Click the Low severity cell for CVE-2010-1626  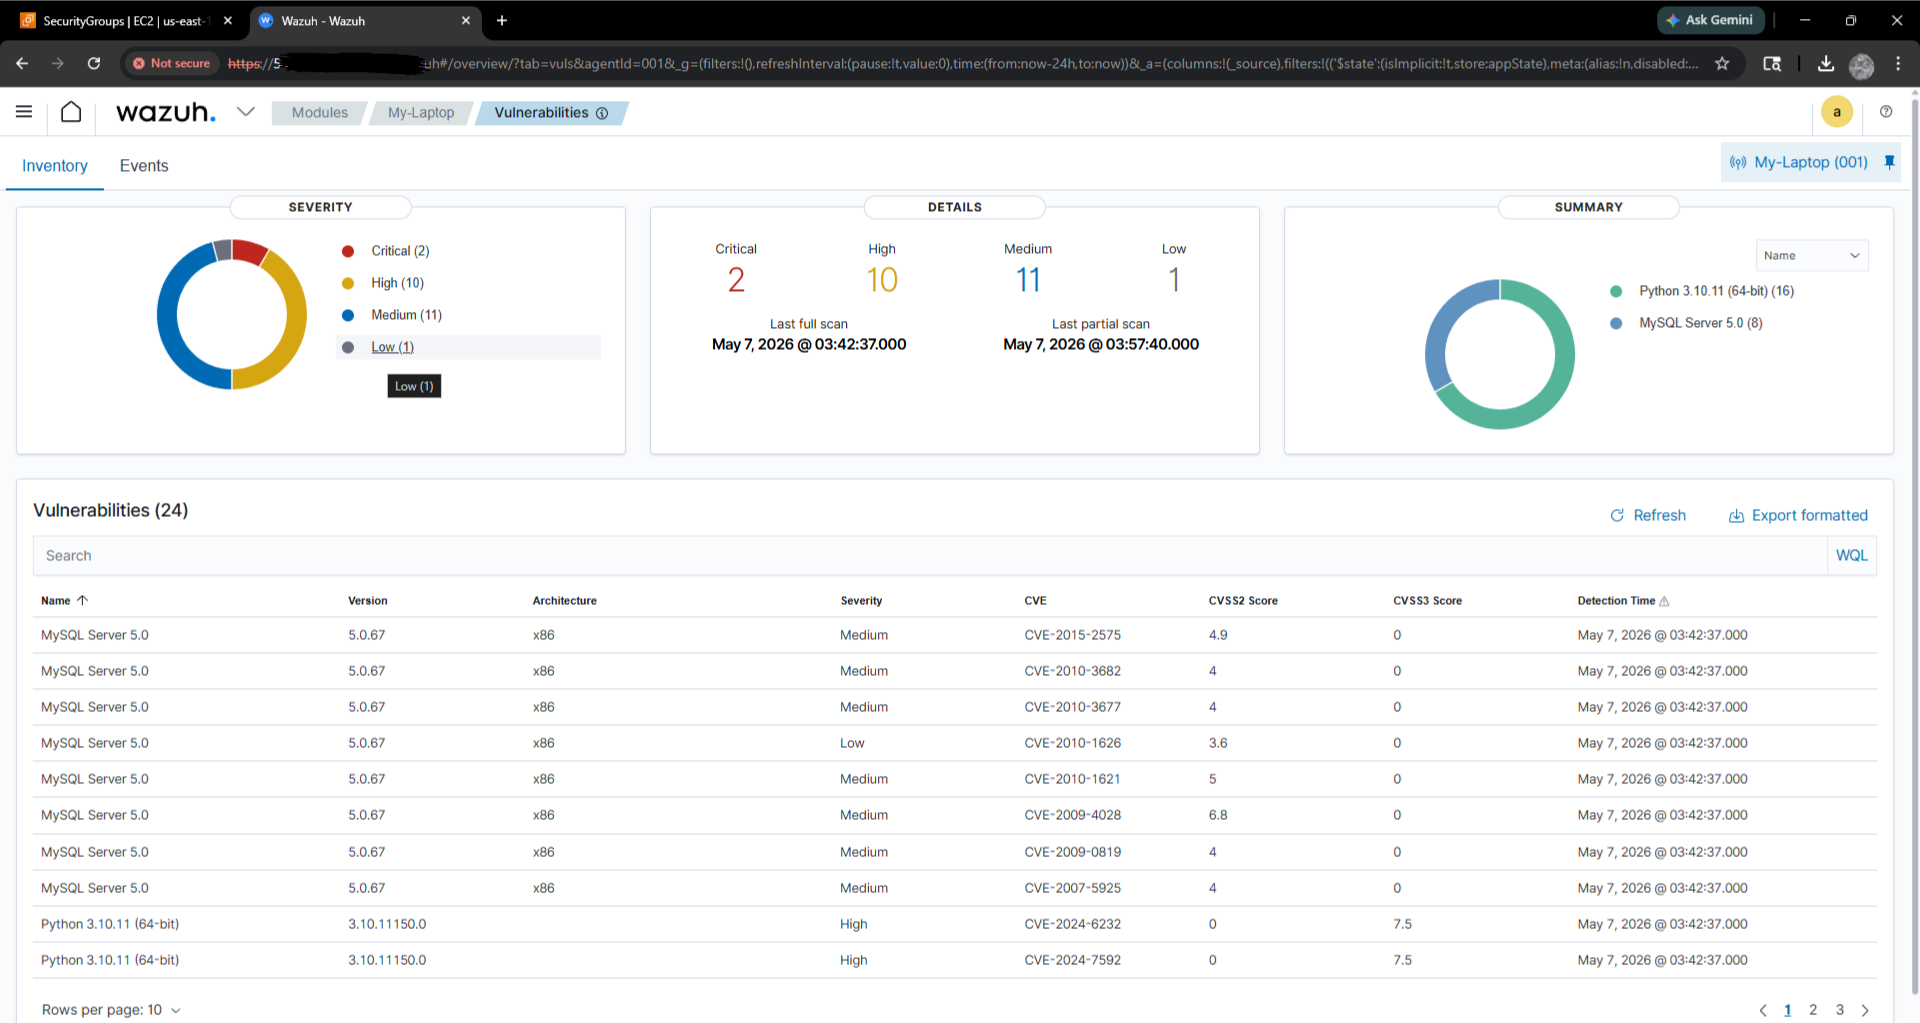pyautogui.click(x=852, y=743)
